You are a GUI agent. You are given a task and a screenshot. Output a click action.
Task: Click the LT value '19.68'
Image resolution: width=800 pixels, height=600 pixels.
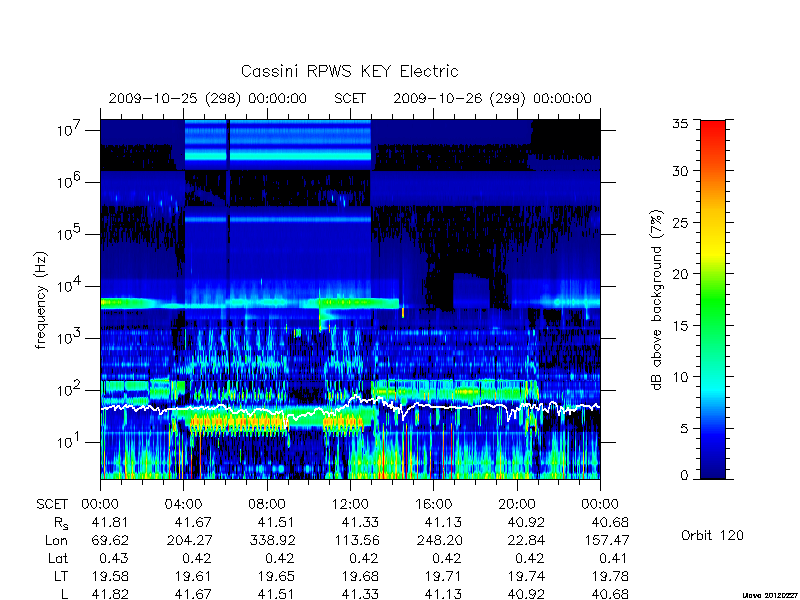point(360,576)
